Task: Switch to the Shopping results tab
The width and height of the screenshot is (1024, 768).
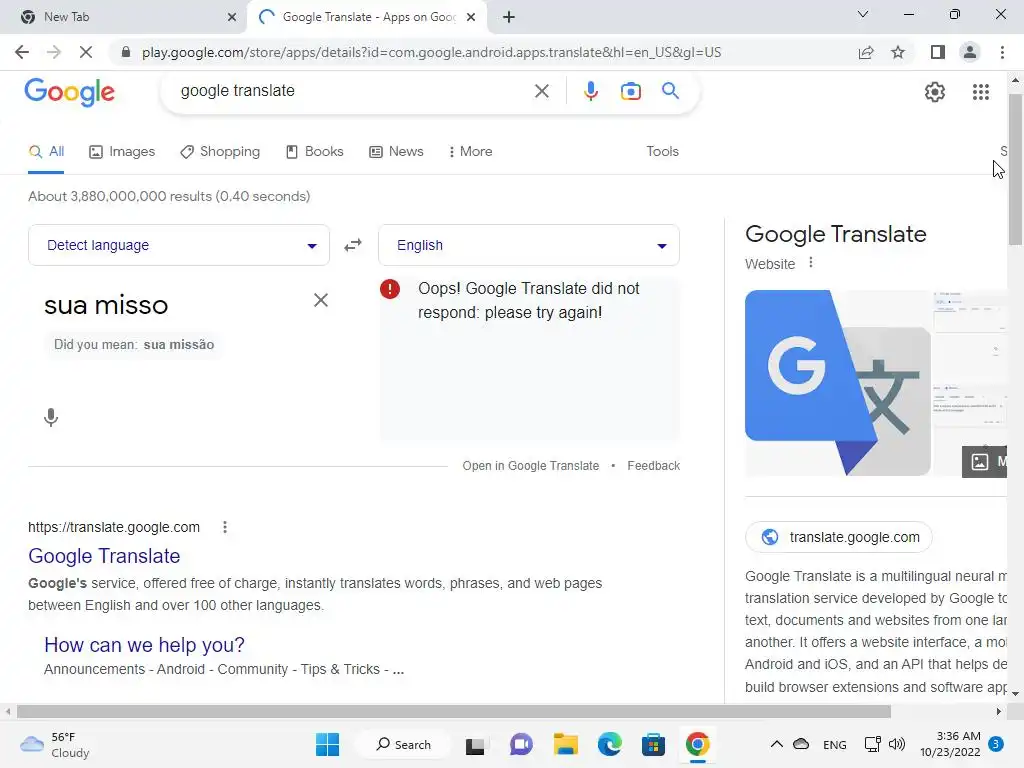Action: click(x=220, y=152)
